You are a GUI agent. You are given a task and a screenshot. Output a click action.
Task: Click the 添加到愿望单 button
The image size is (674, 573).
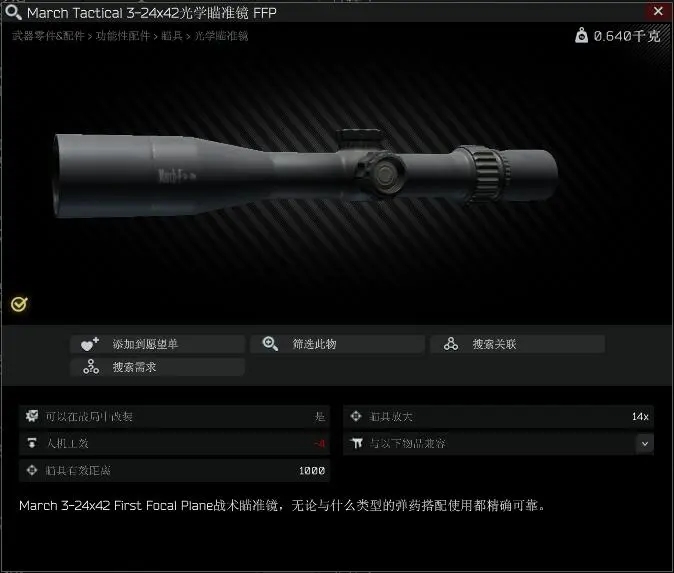(x=157, y=344)
